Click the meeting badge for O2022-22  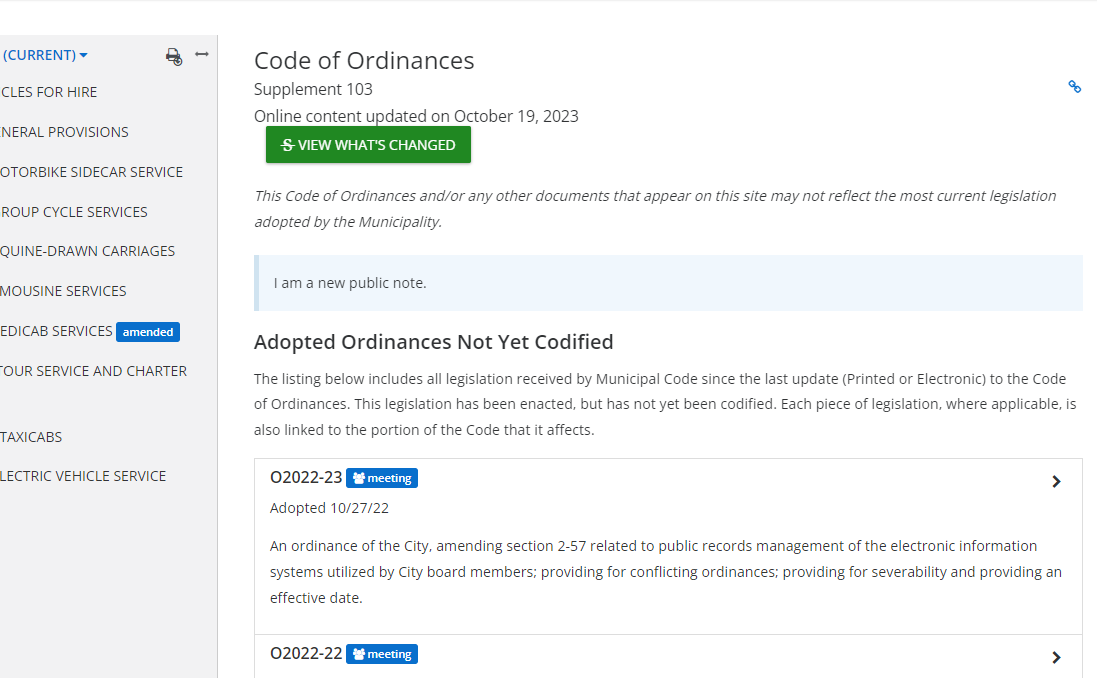coord(382,654)
